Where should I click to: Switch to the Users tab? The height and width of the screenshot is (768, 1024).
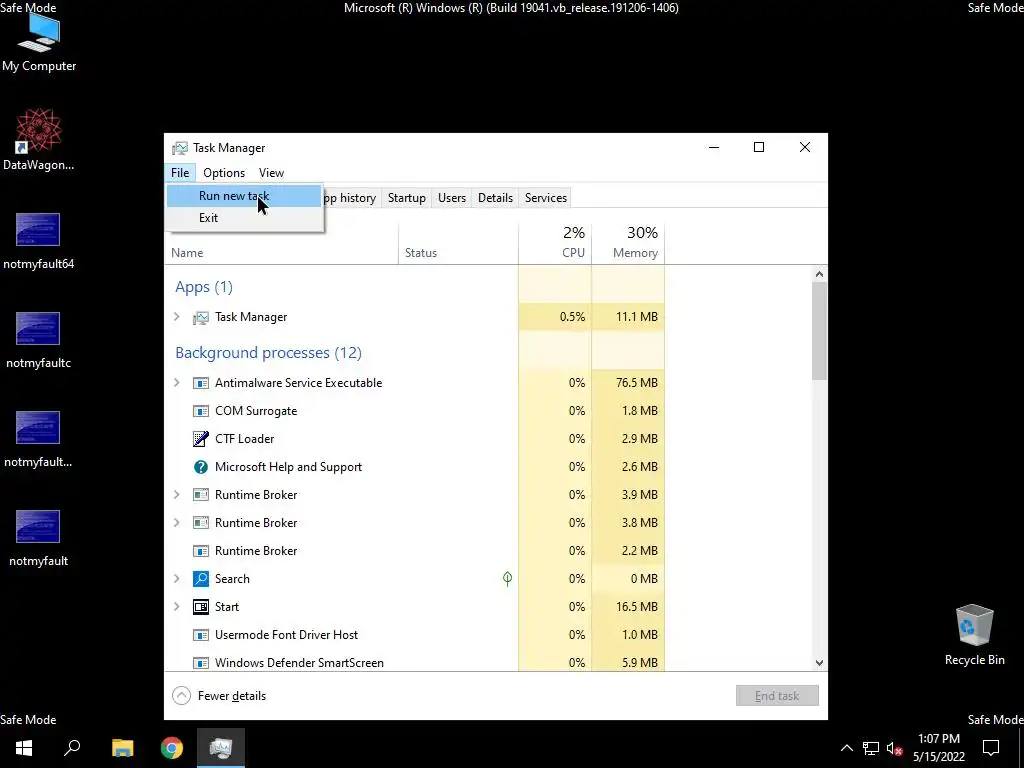point(452,198)
